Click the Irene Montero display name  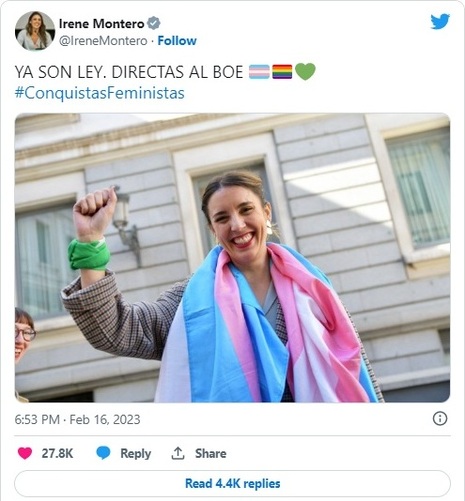click(x=101, y=24)
